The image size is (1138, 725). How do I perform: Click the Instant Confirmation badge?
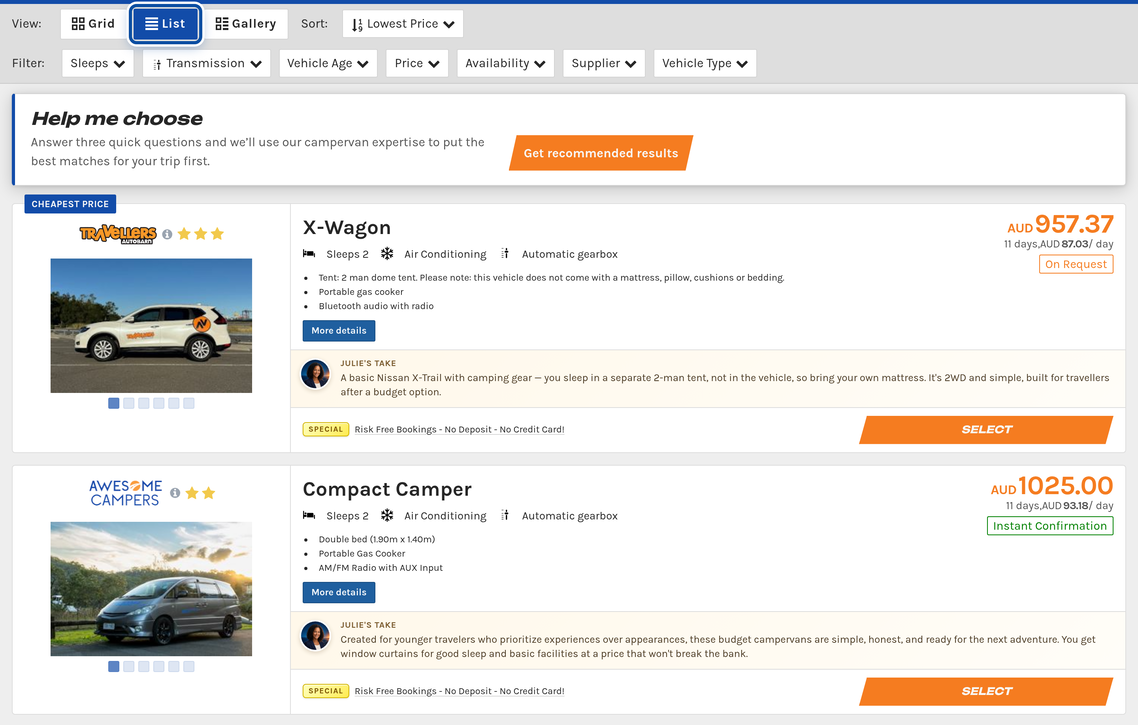point(1049,526)
